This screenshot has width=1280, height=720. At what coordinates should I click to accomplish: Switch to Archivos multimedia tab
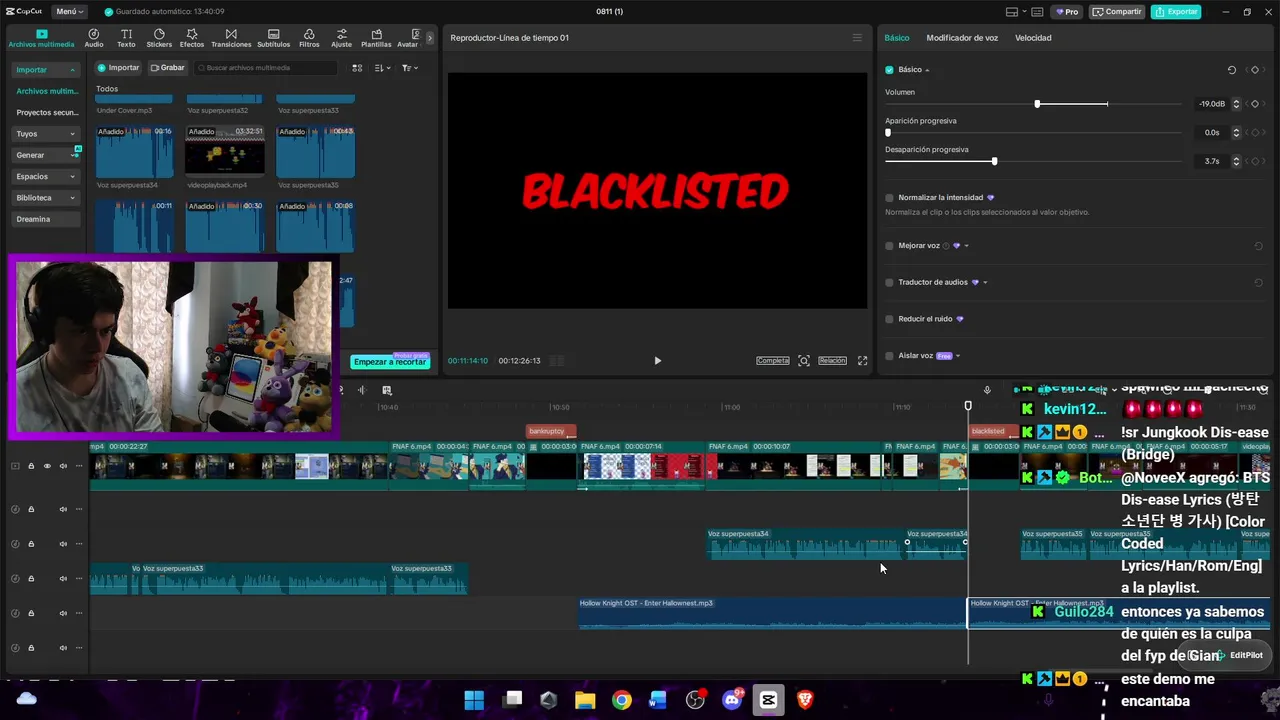[x=41, y=38]
